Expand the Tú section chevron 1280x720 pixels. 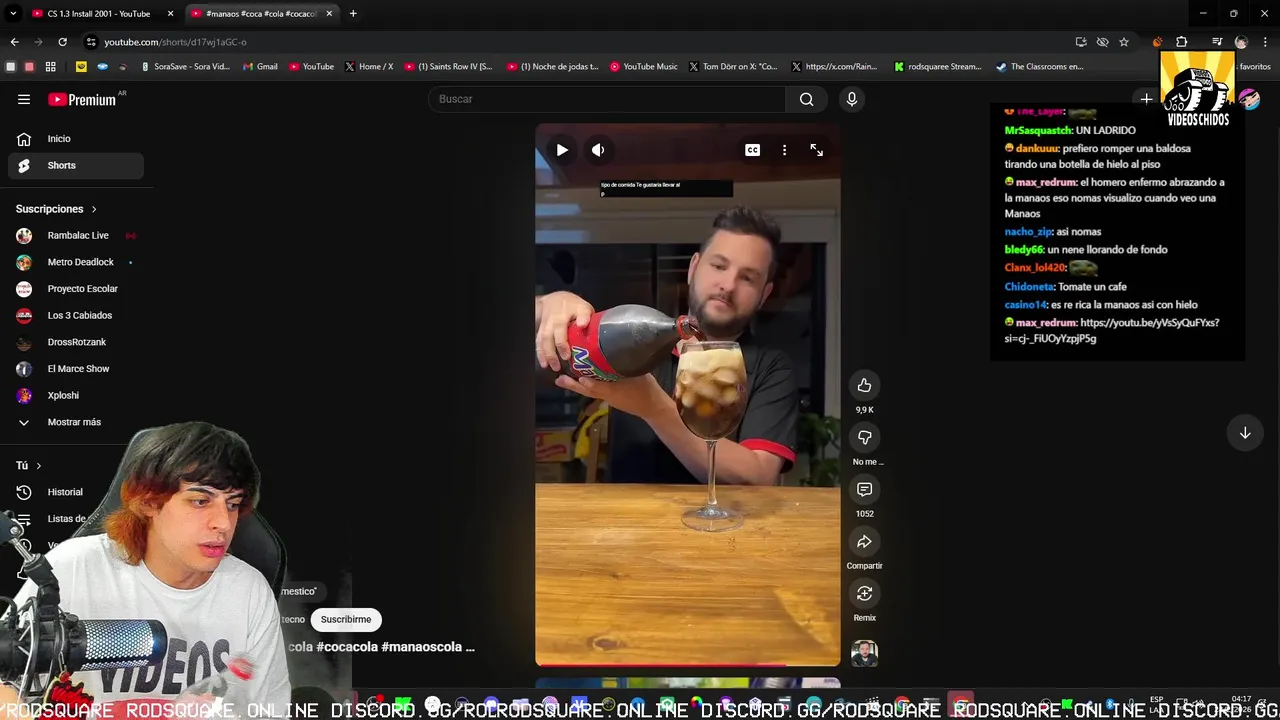(38, 466)
